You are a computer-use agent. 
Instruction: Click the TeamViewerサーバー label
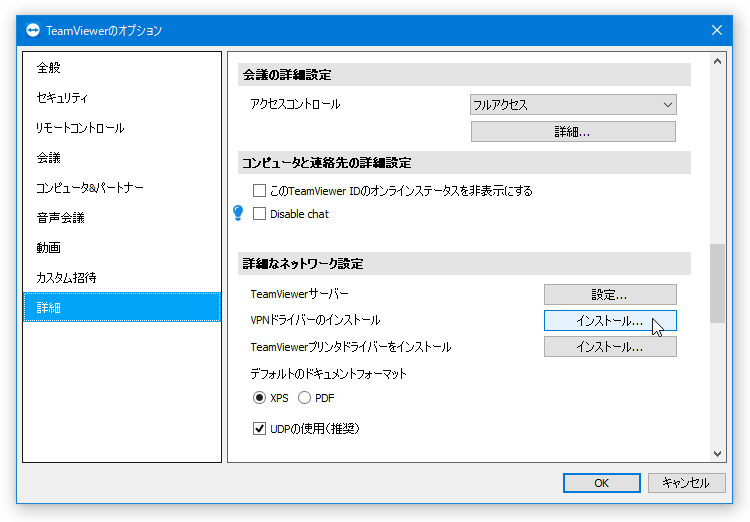click(299, 294)
